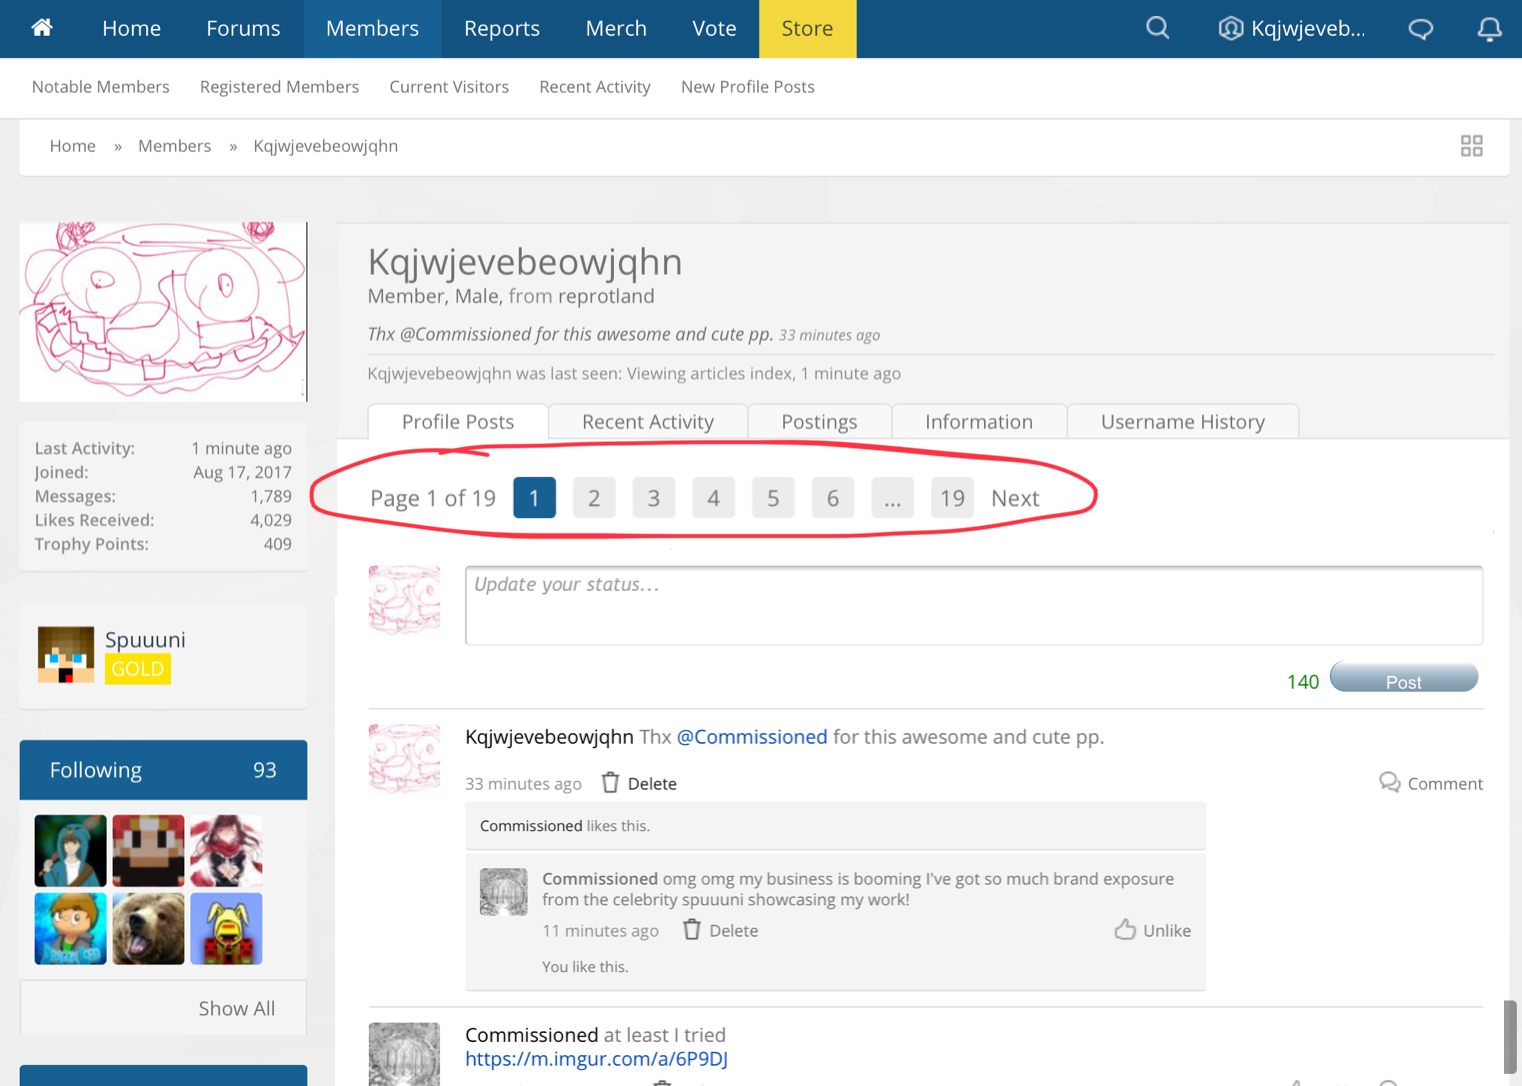This screenshot has height=1086, width=1522.
Task: Open the yellow character avatar in Following
Action: tap(226, 929)
